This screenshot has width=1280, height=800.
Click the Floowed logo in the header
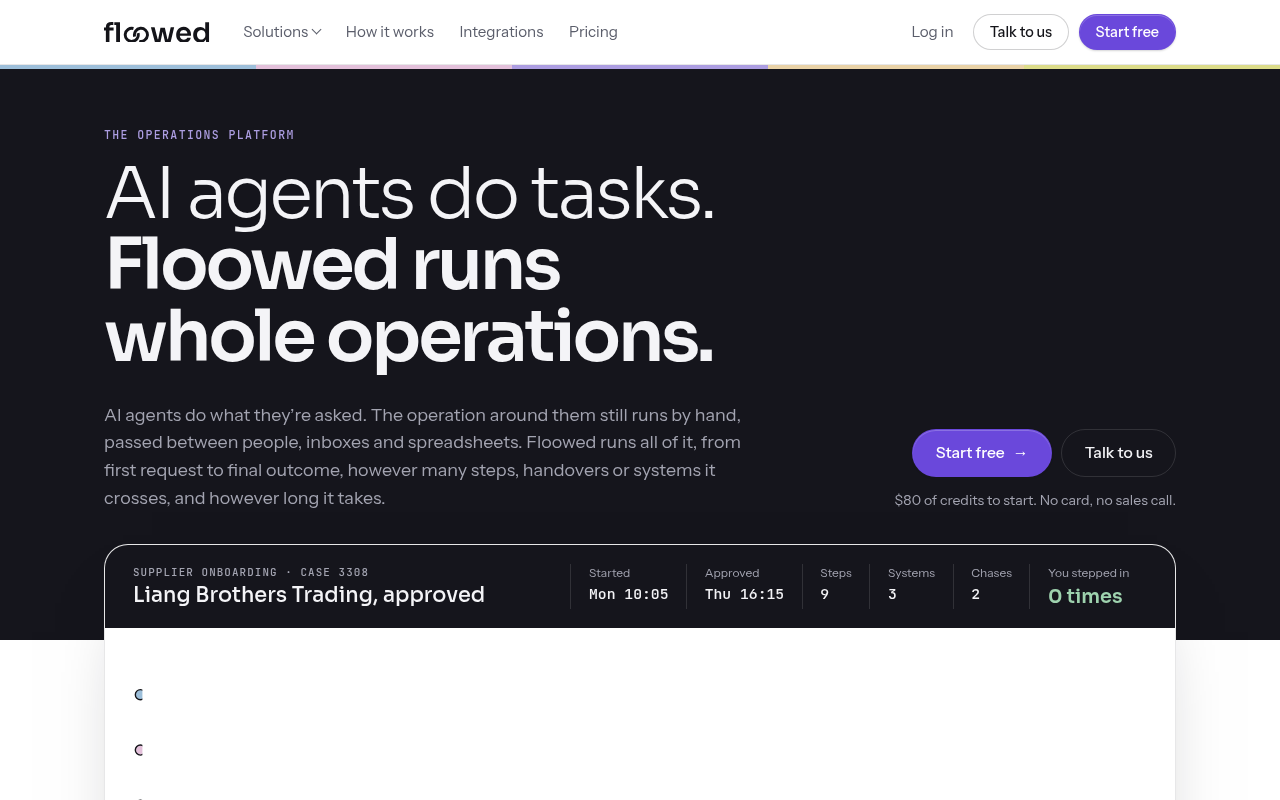click(157, 32)
